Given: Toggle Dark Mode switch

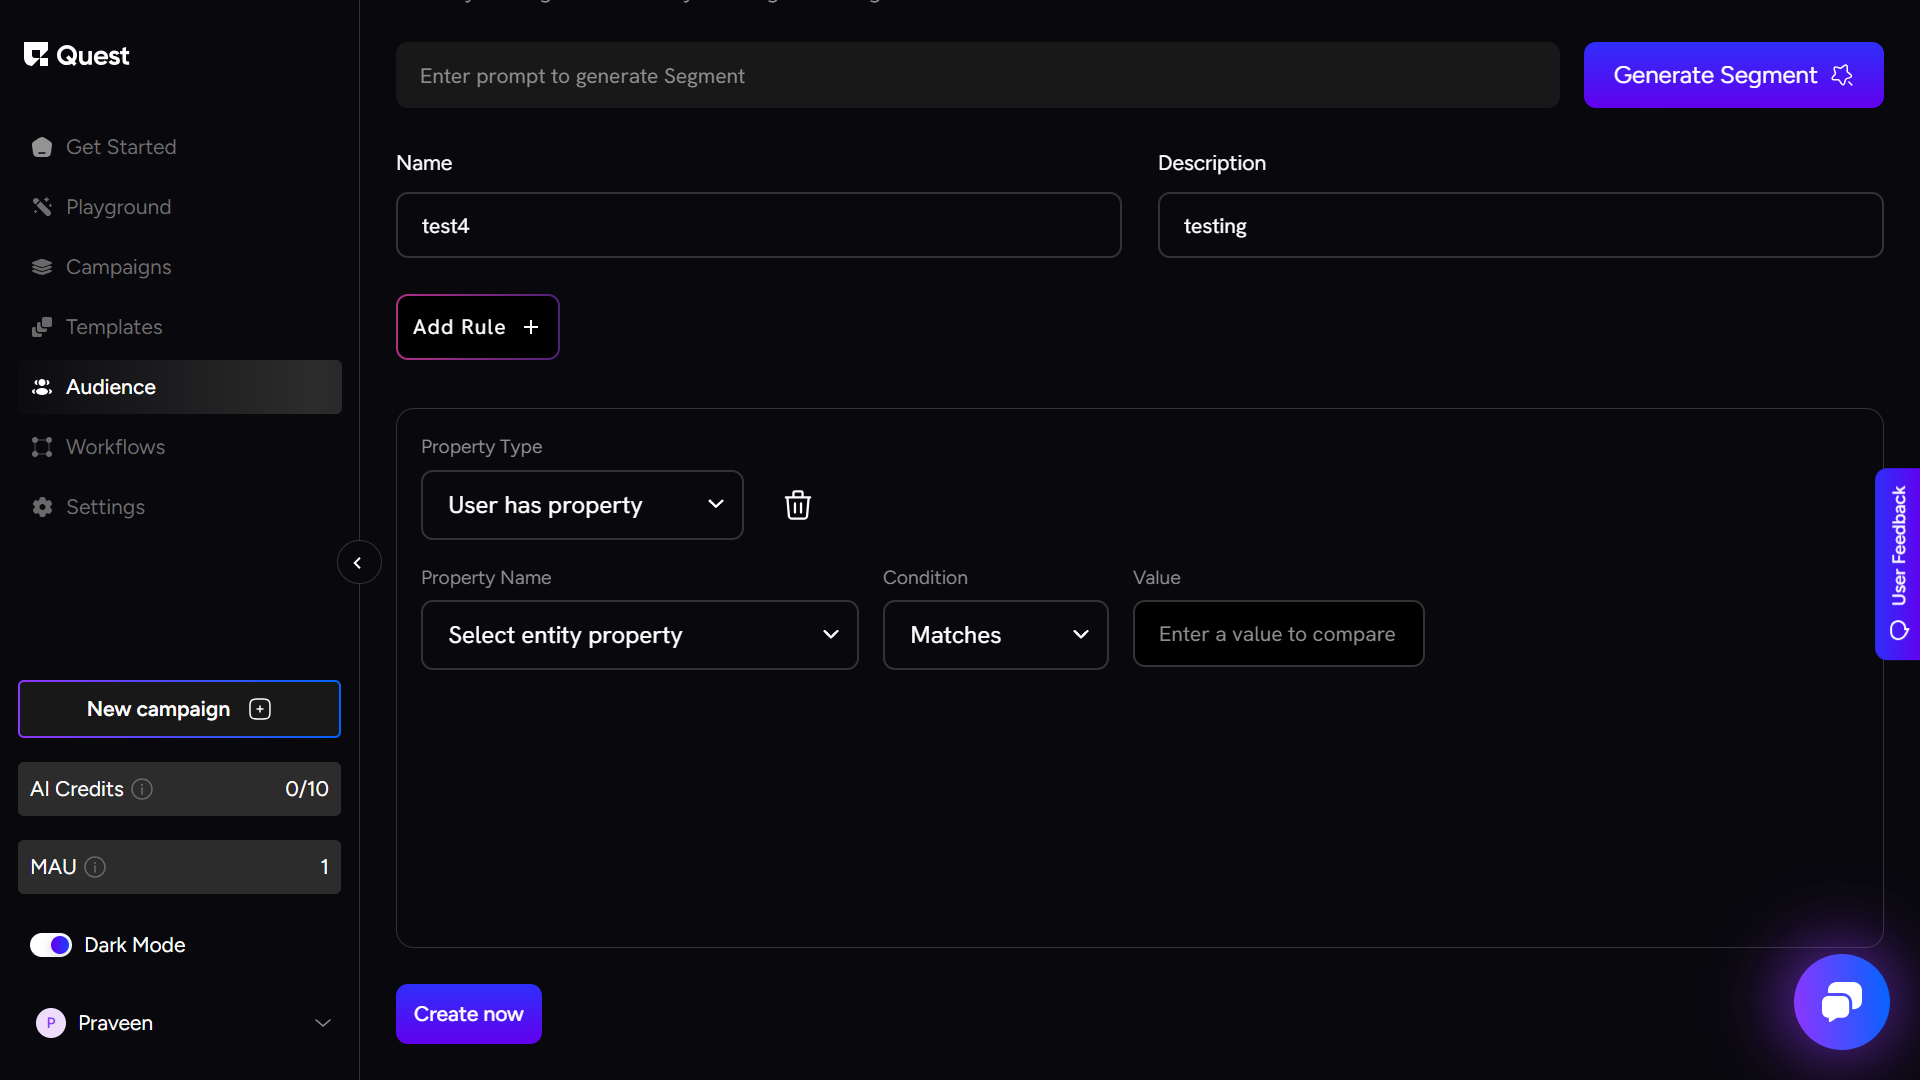Looking at the screenshot, I should click(x=51, y=945).
